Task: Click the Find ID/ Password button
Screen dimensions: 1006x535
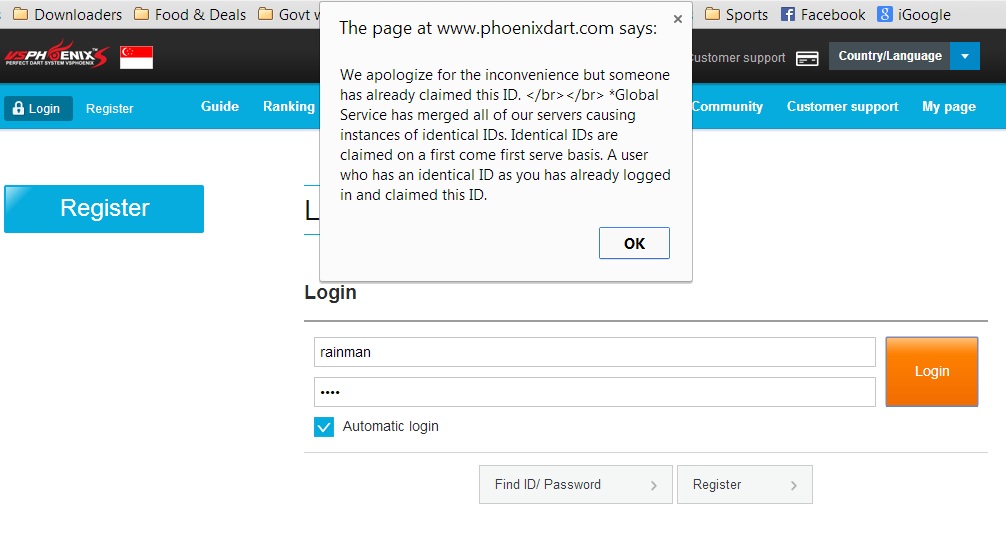Action: point(575,485)
